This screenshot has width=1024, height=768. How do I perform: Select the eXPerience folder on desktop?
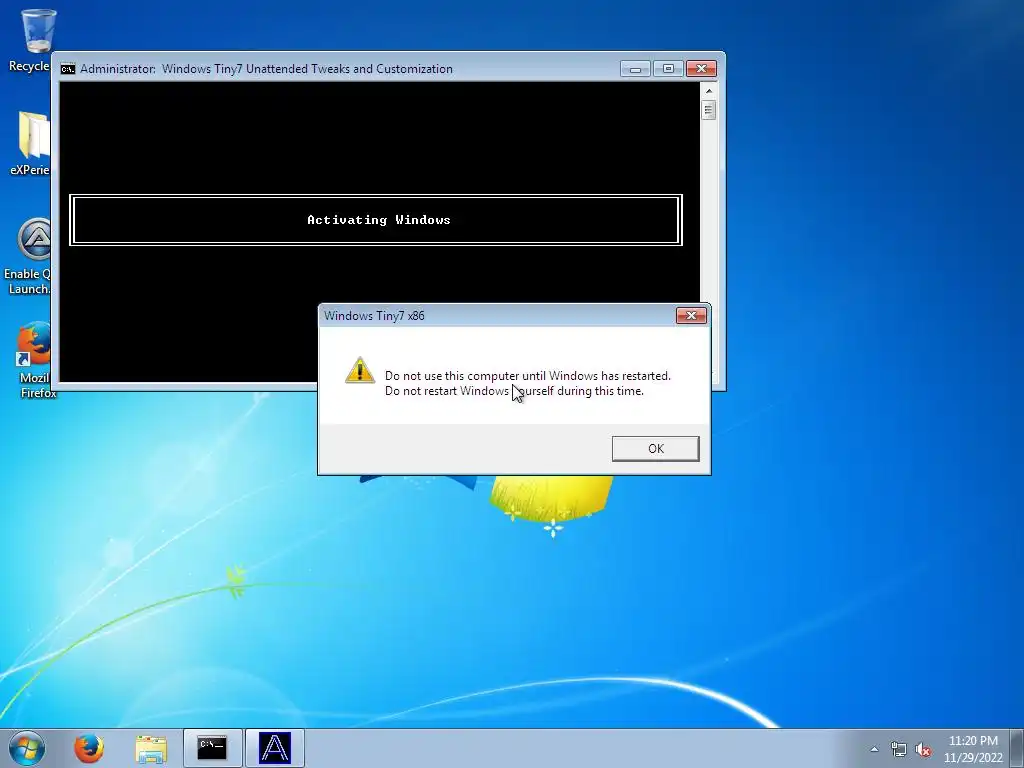31,144
